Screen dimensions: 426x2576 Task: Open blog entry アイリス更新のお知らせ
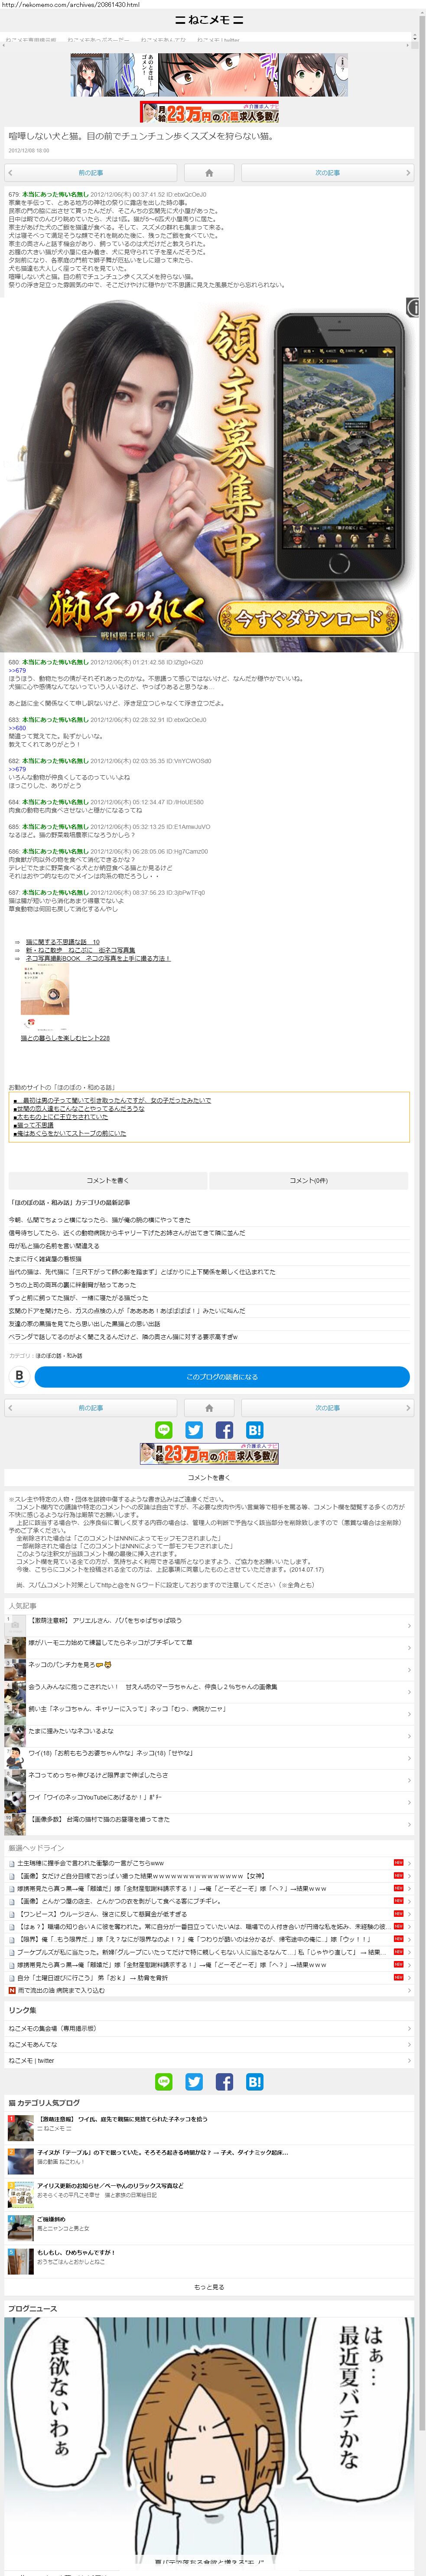(x=209, y=2193)
